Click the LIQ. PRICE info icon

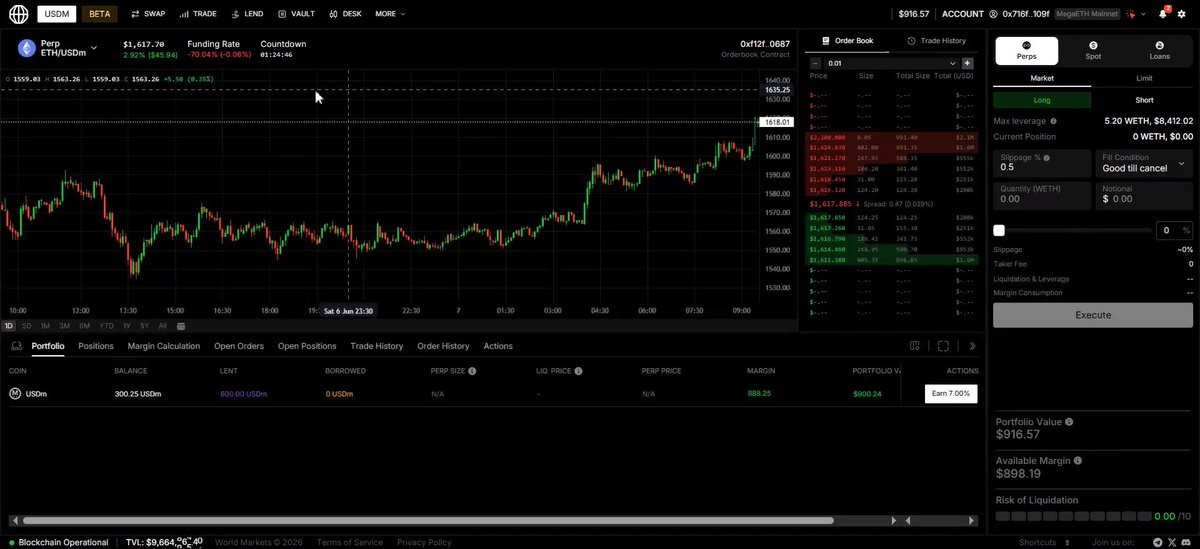(578, 371)
